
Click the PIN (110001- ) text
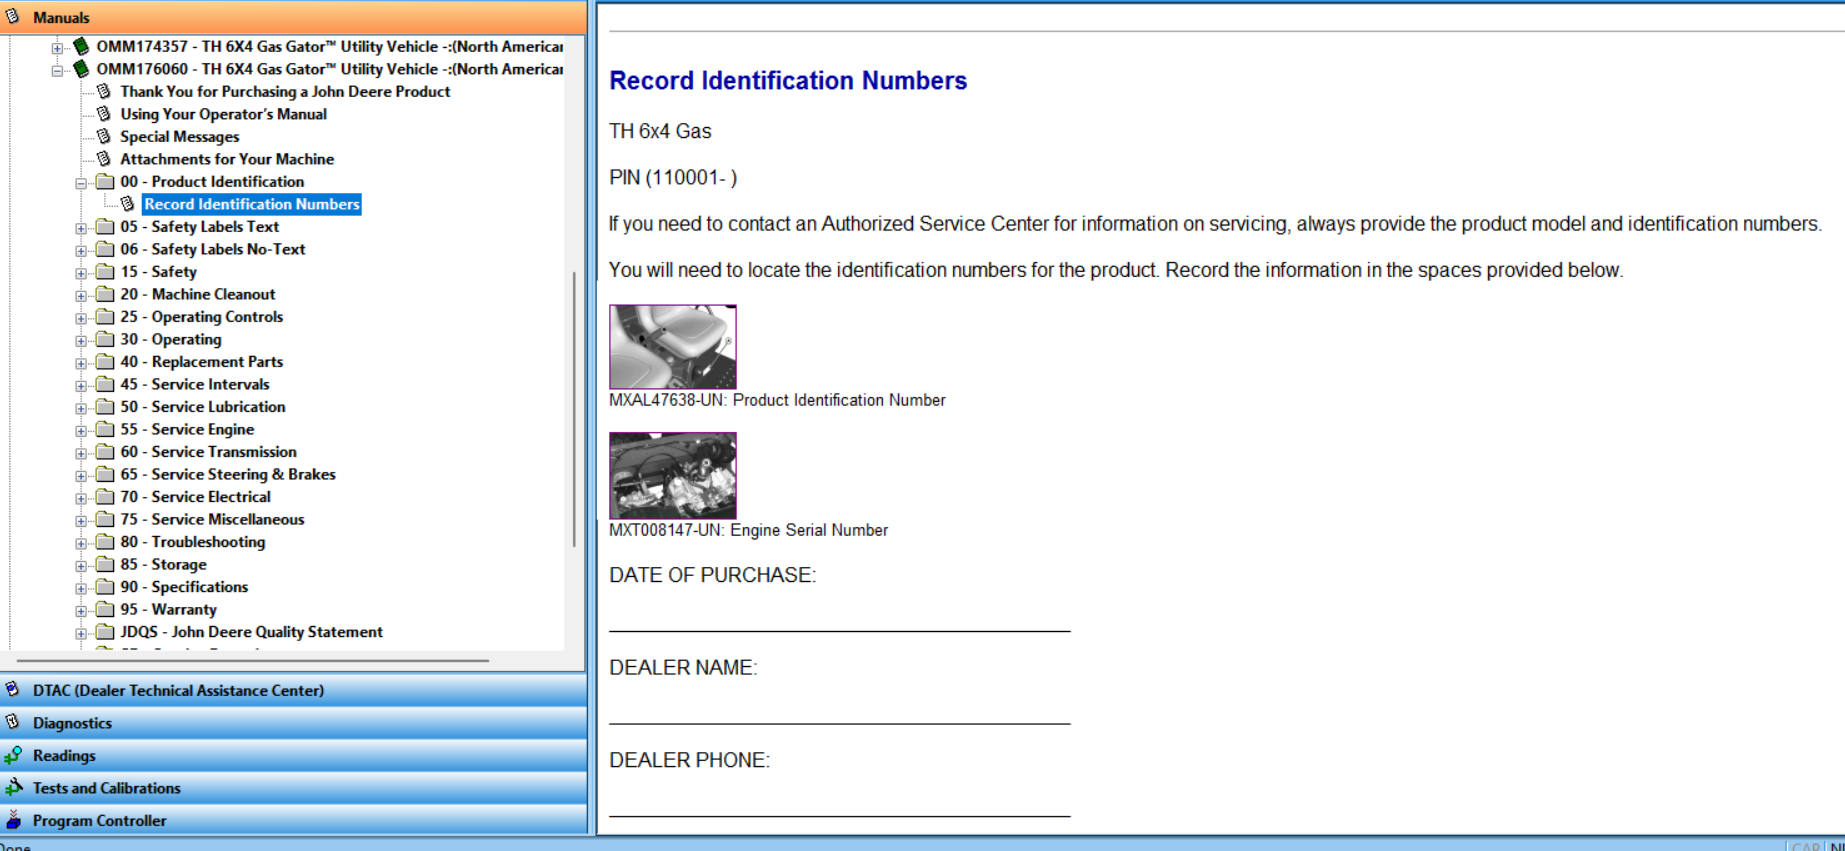coord(673,177)
